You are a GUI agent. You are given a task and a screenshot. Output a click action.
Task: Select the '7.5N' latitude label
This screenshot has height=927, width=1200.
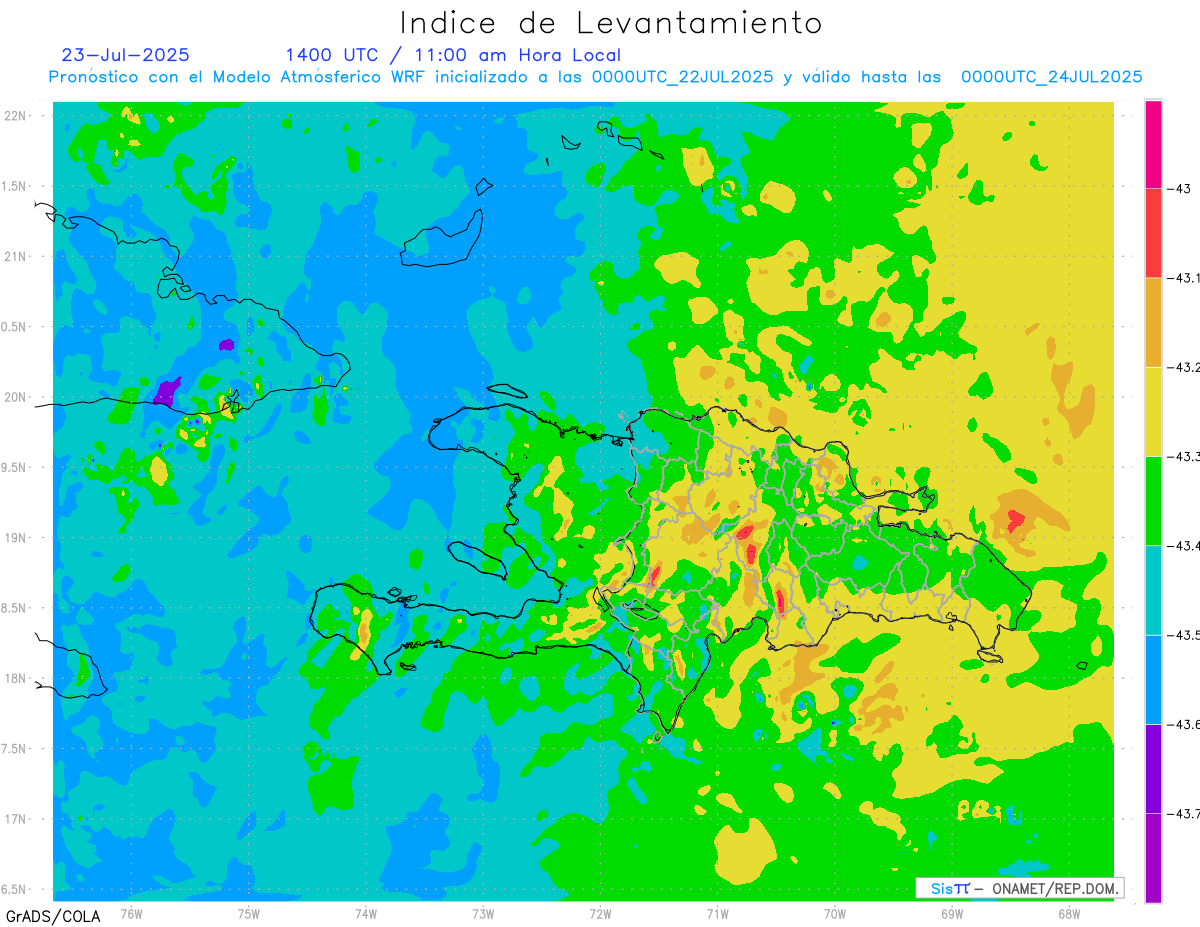(x=14, y=749)
